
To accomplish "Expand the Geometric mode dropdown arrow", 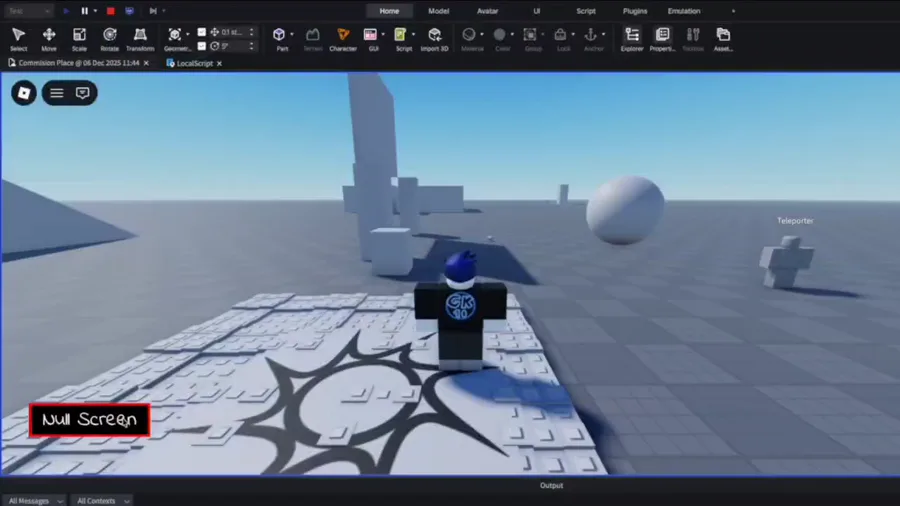I will (188, 34).
